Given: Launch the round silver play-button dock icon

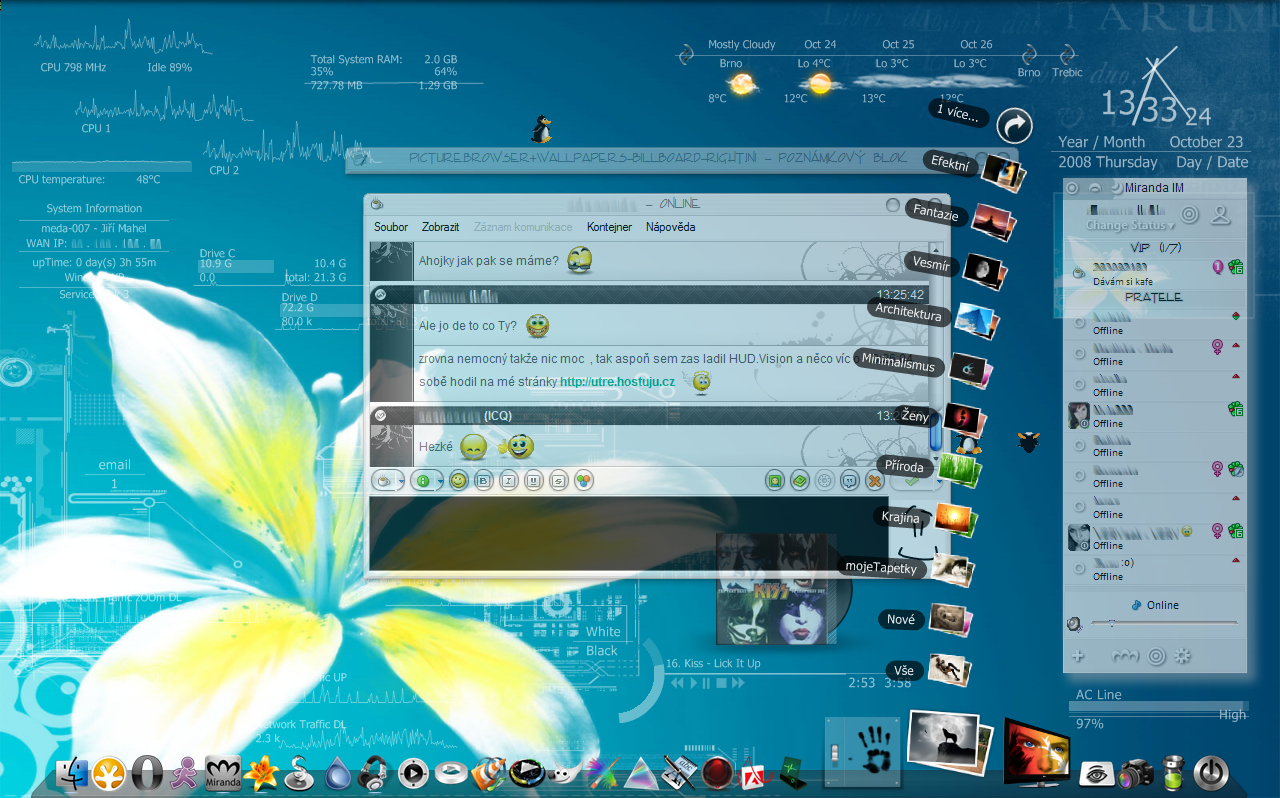Looking at the screenshot, I should [414, 773].
